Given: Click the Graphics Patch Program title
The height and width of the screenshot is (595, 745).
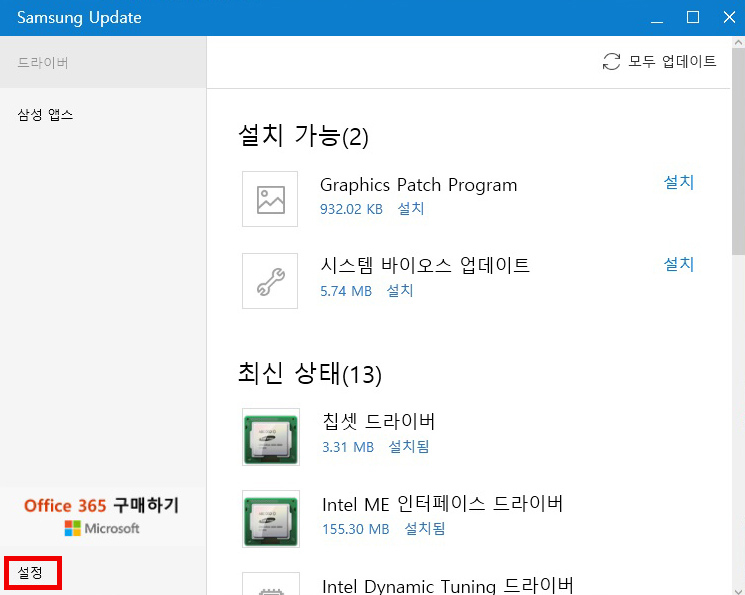Looking at the screenshot, I should tap(419, 185).
